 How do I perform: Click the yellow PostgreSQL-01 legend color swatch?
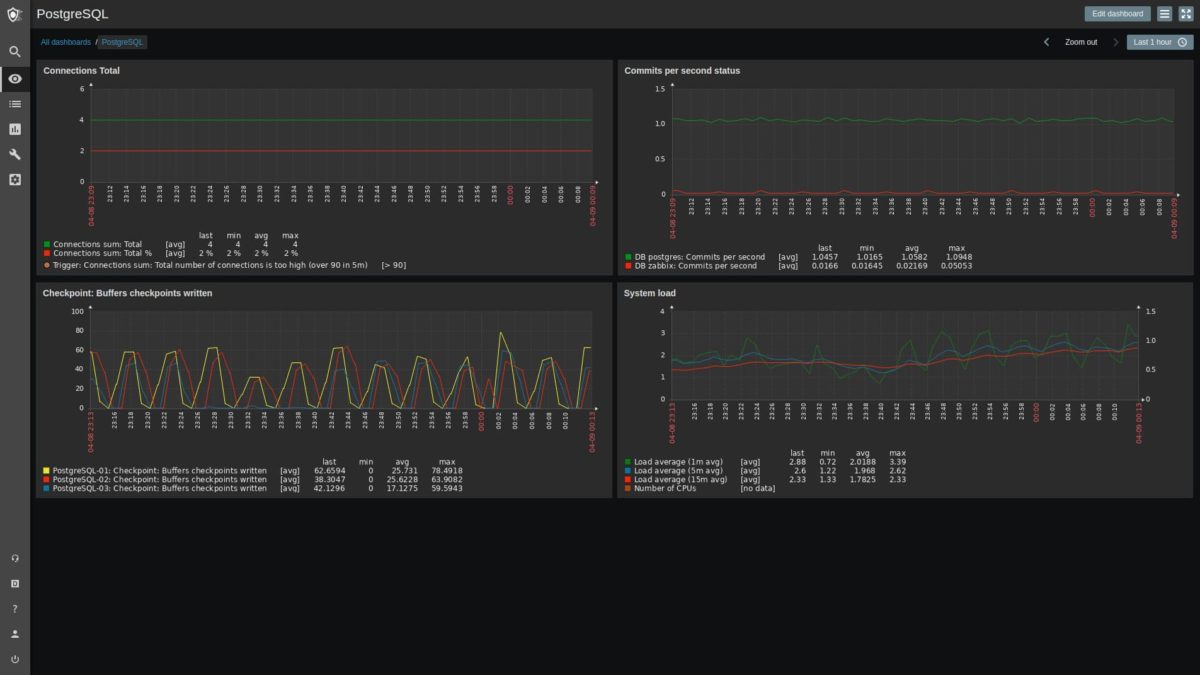(x=46, y=470)
